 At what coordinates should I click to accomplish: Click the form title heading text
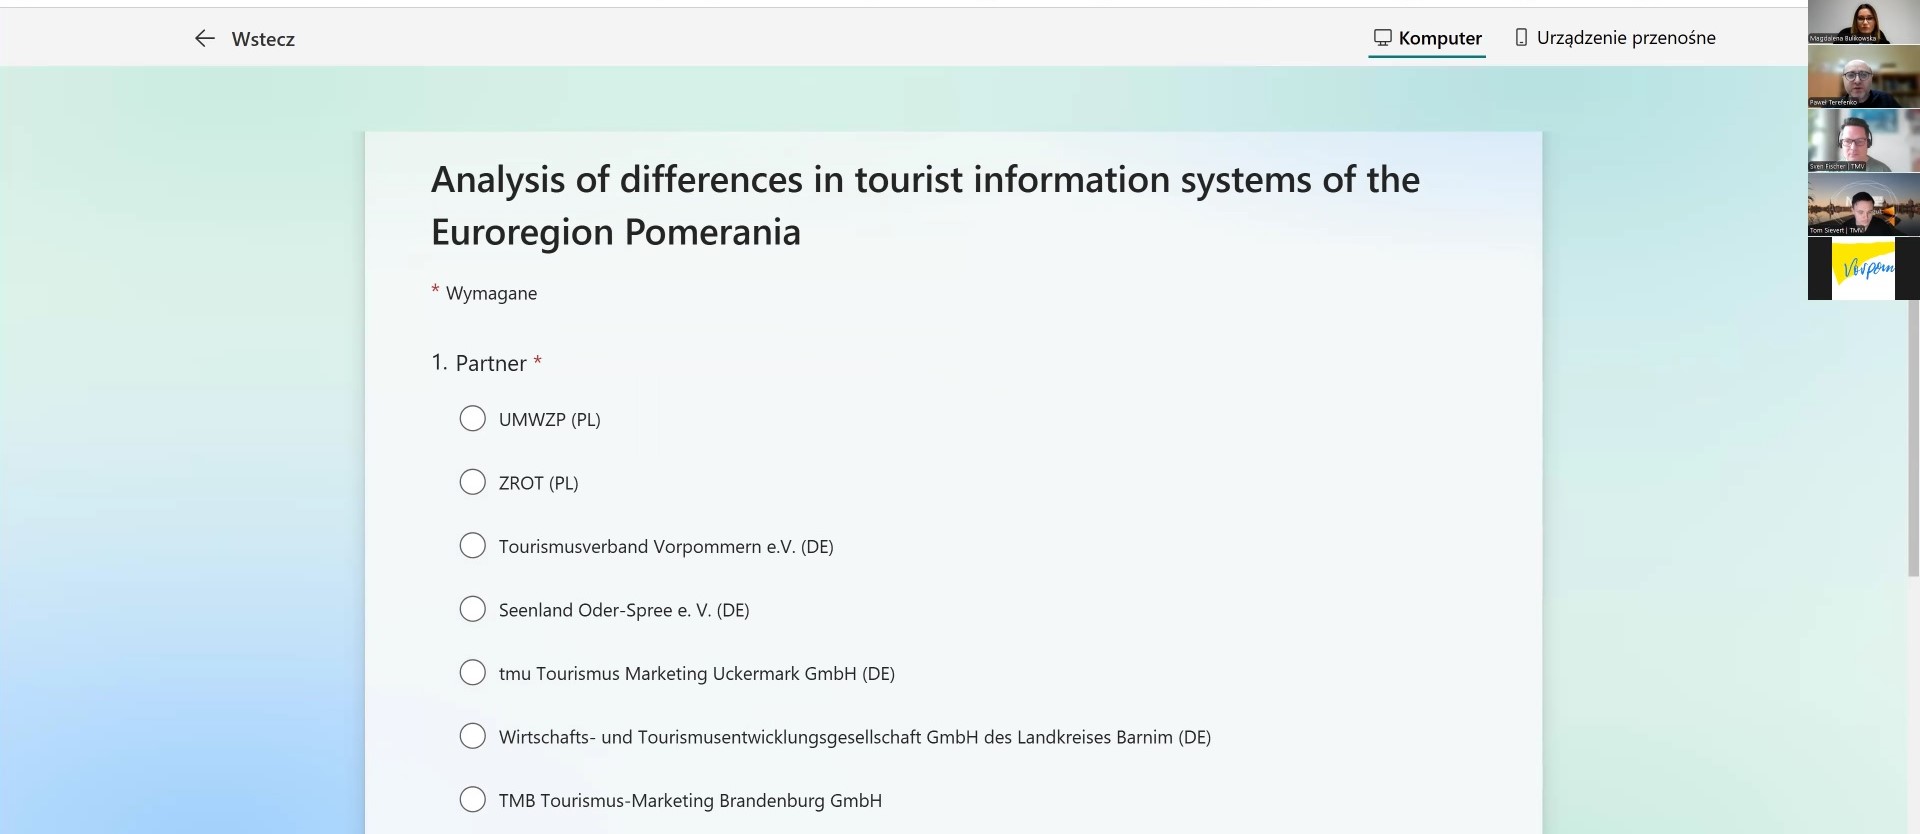pyautogui.click(x=925, y=206)
